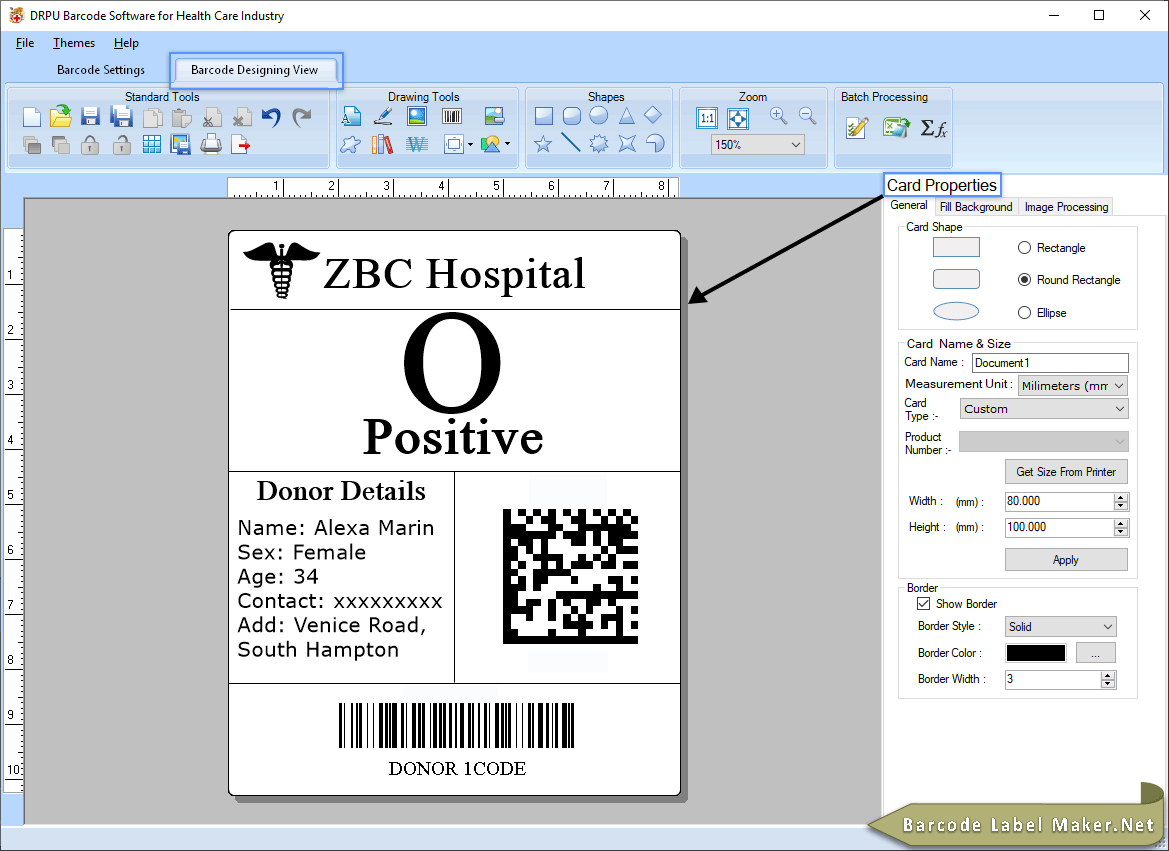Select the Text tool in Drawing Tools

point(351,116)
